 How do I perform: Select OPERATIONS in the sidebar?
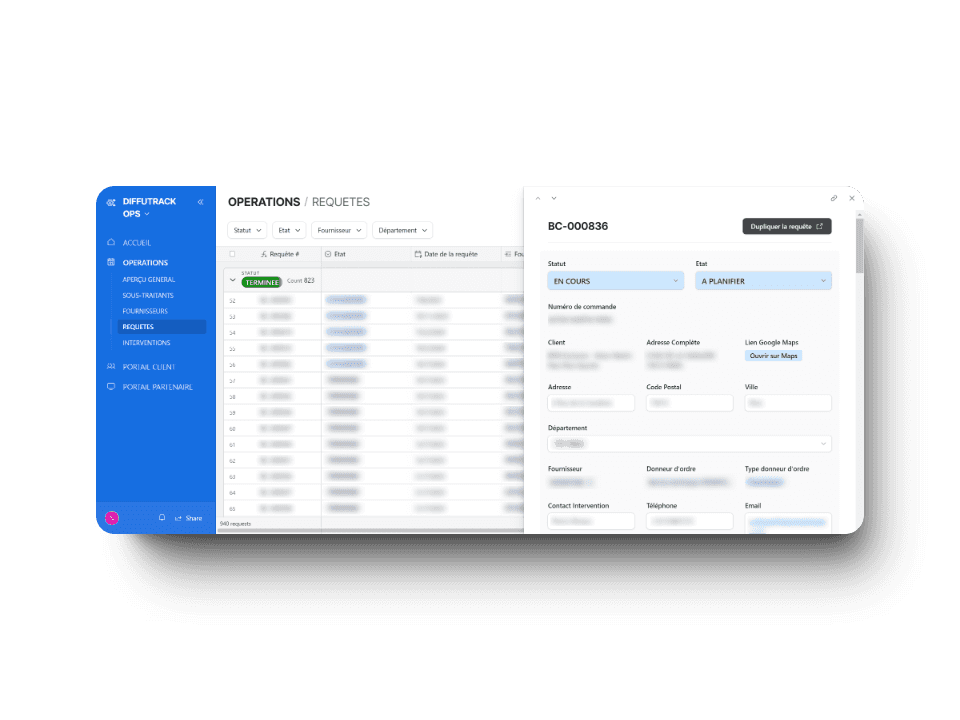[x=145, y=263]
